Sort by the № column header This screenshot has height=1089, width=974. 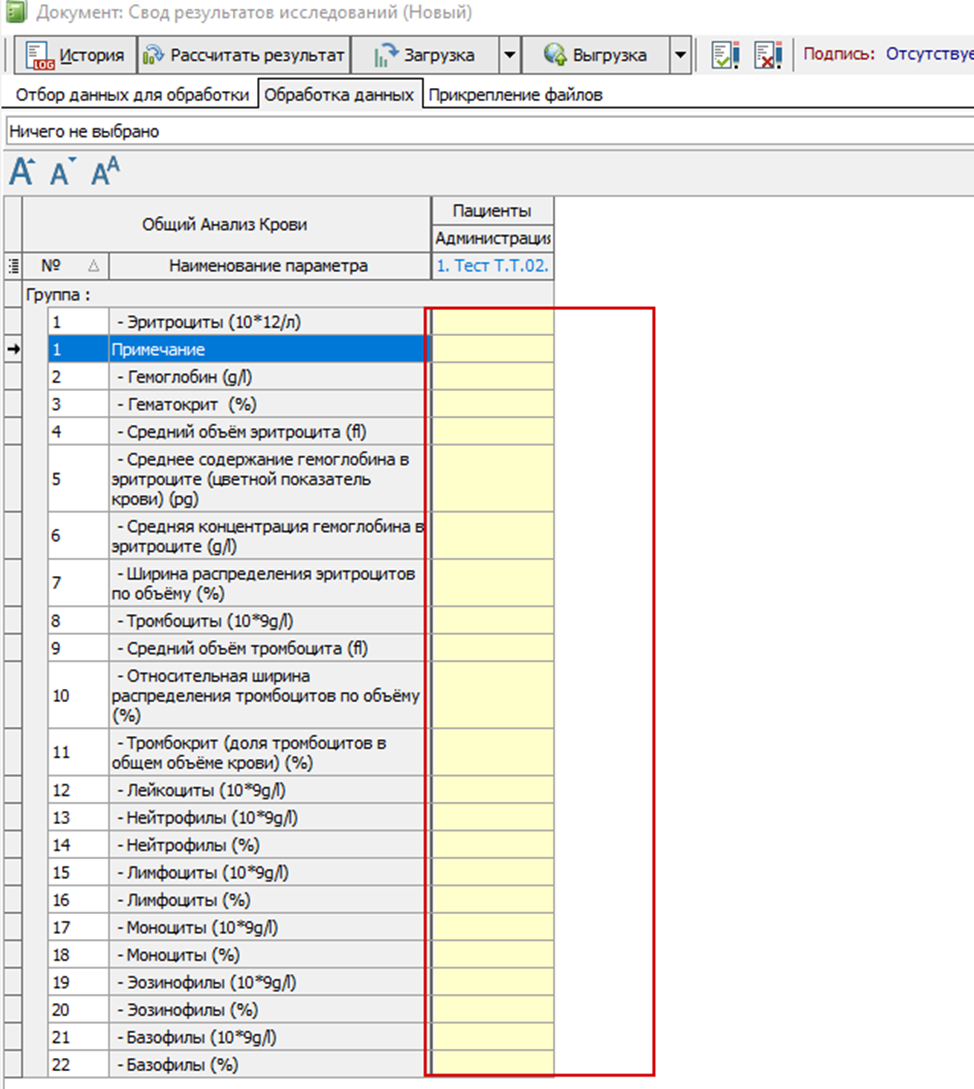(65, 266)
